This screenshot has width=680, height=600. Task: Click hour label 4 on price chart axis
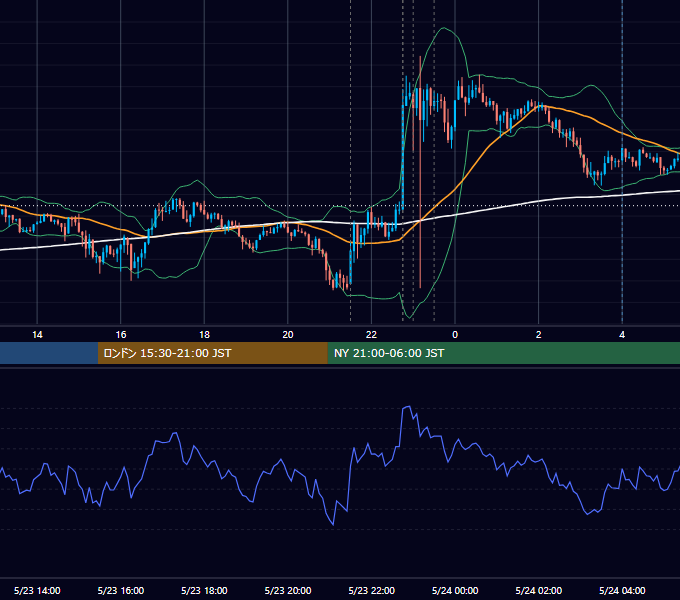(622, 335)
